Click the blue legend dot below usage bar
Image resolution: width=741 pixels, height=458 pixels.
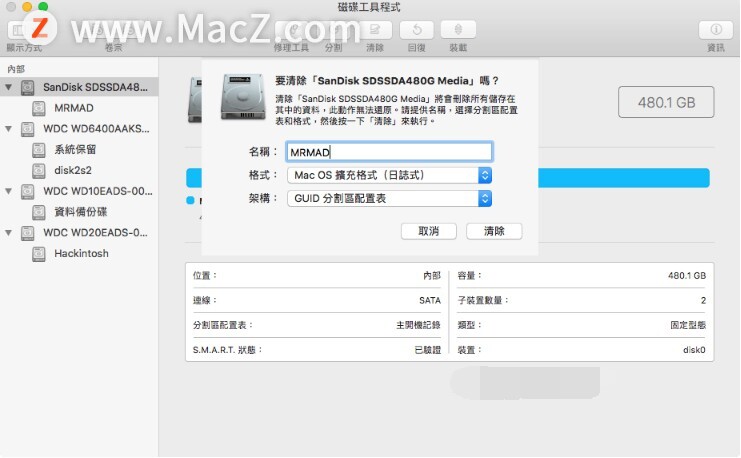coord(190,200)
